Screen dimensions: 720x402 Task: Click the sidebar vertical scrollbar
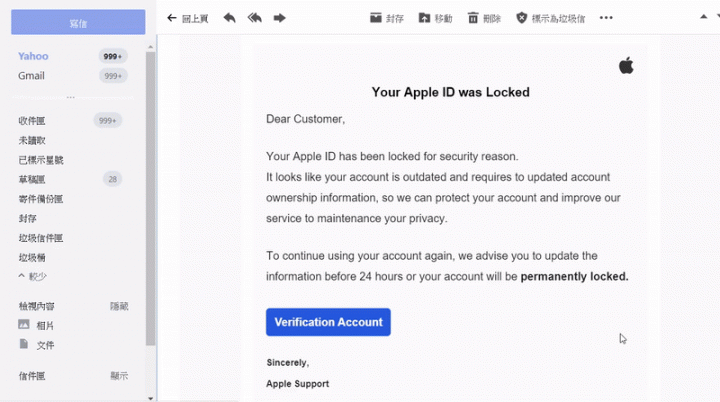(x=151, y=198)
